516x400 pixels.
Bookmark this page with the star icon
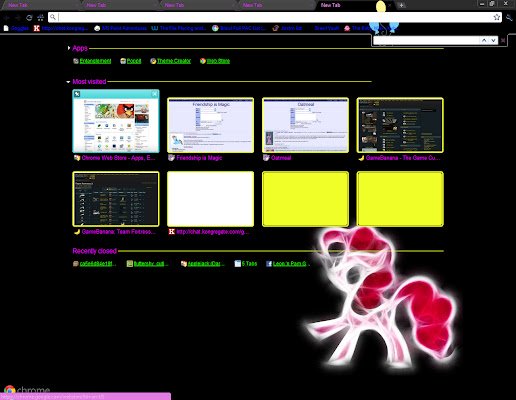point(497,17)
